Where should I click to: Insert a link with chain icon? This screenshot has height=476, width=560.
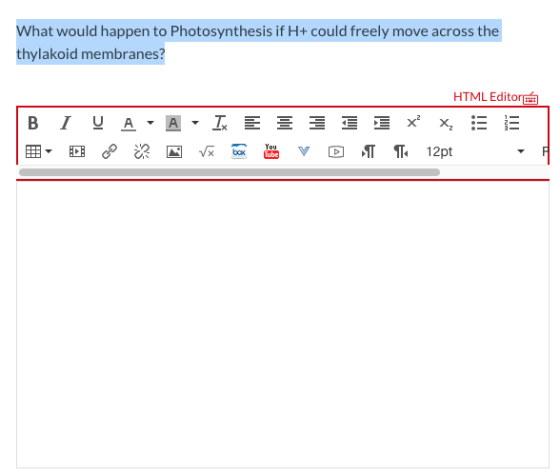(109, 152)
